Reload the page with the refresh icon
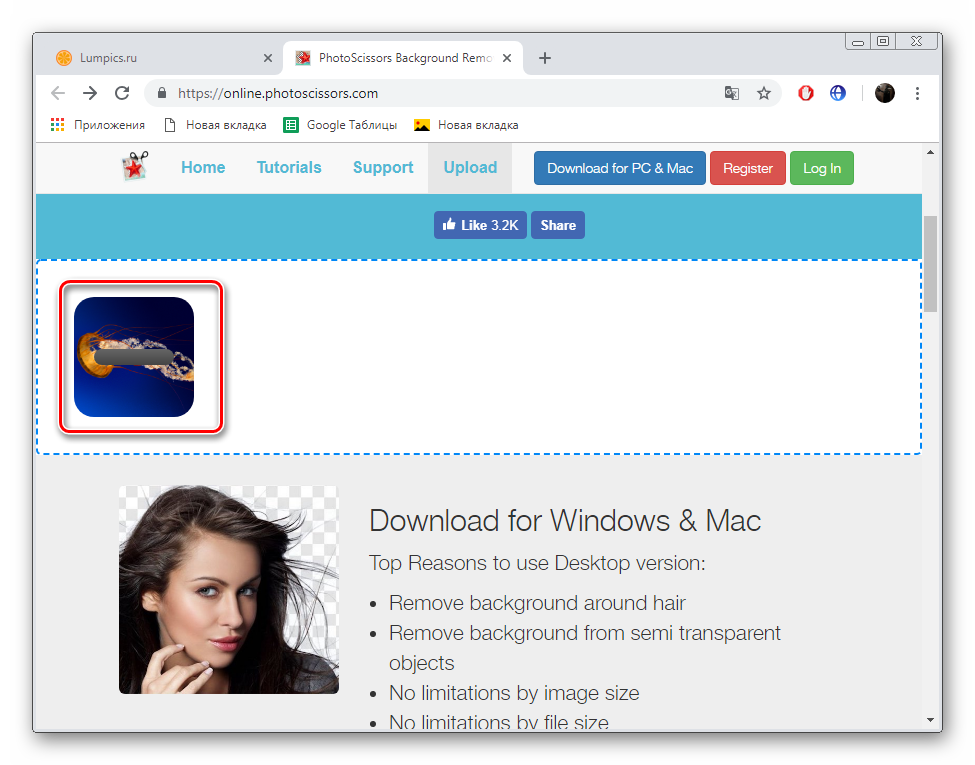 click(122, 93)
